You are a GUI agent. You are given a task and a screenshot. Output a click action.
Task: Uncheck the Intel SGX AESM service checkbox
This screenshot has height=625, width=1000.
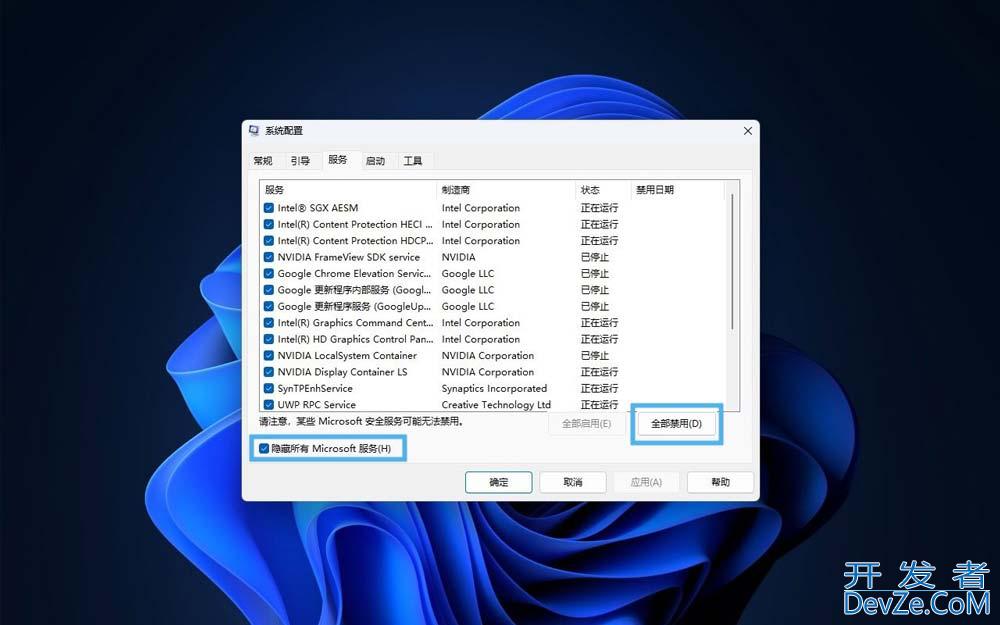point(268,208)
